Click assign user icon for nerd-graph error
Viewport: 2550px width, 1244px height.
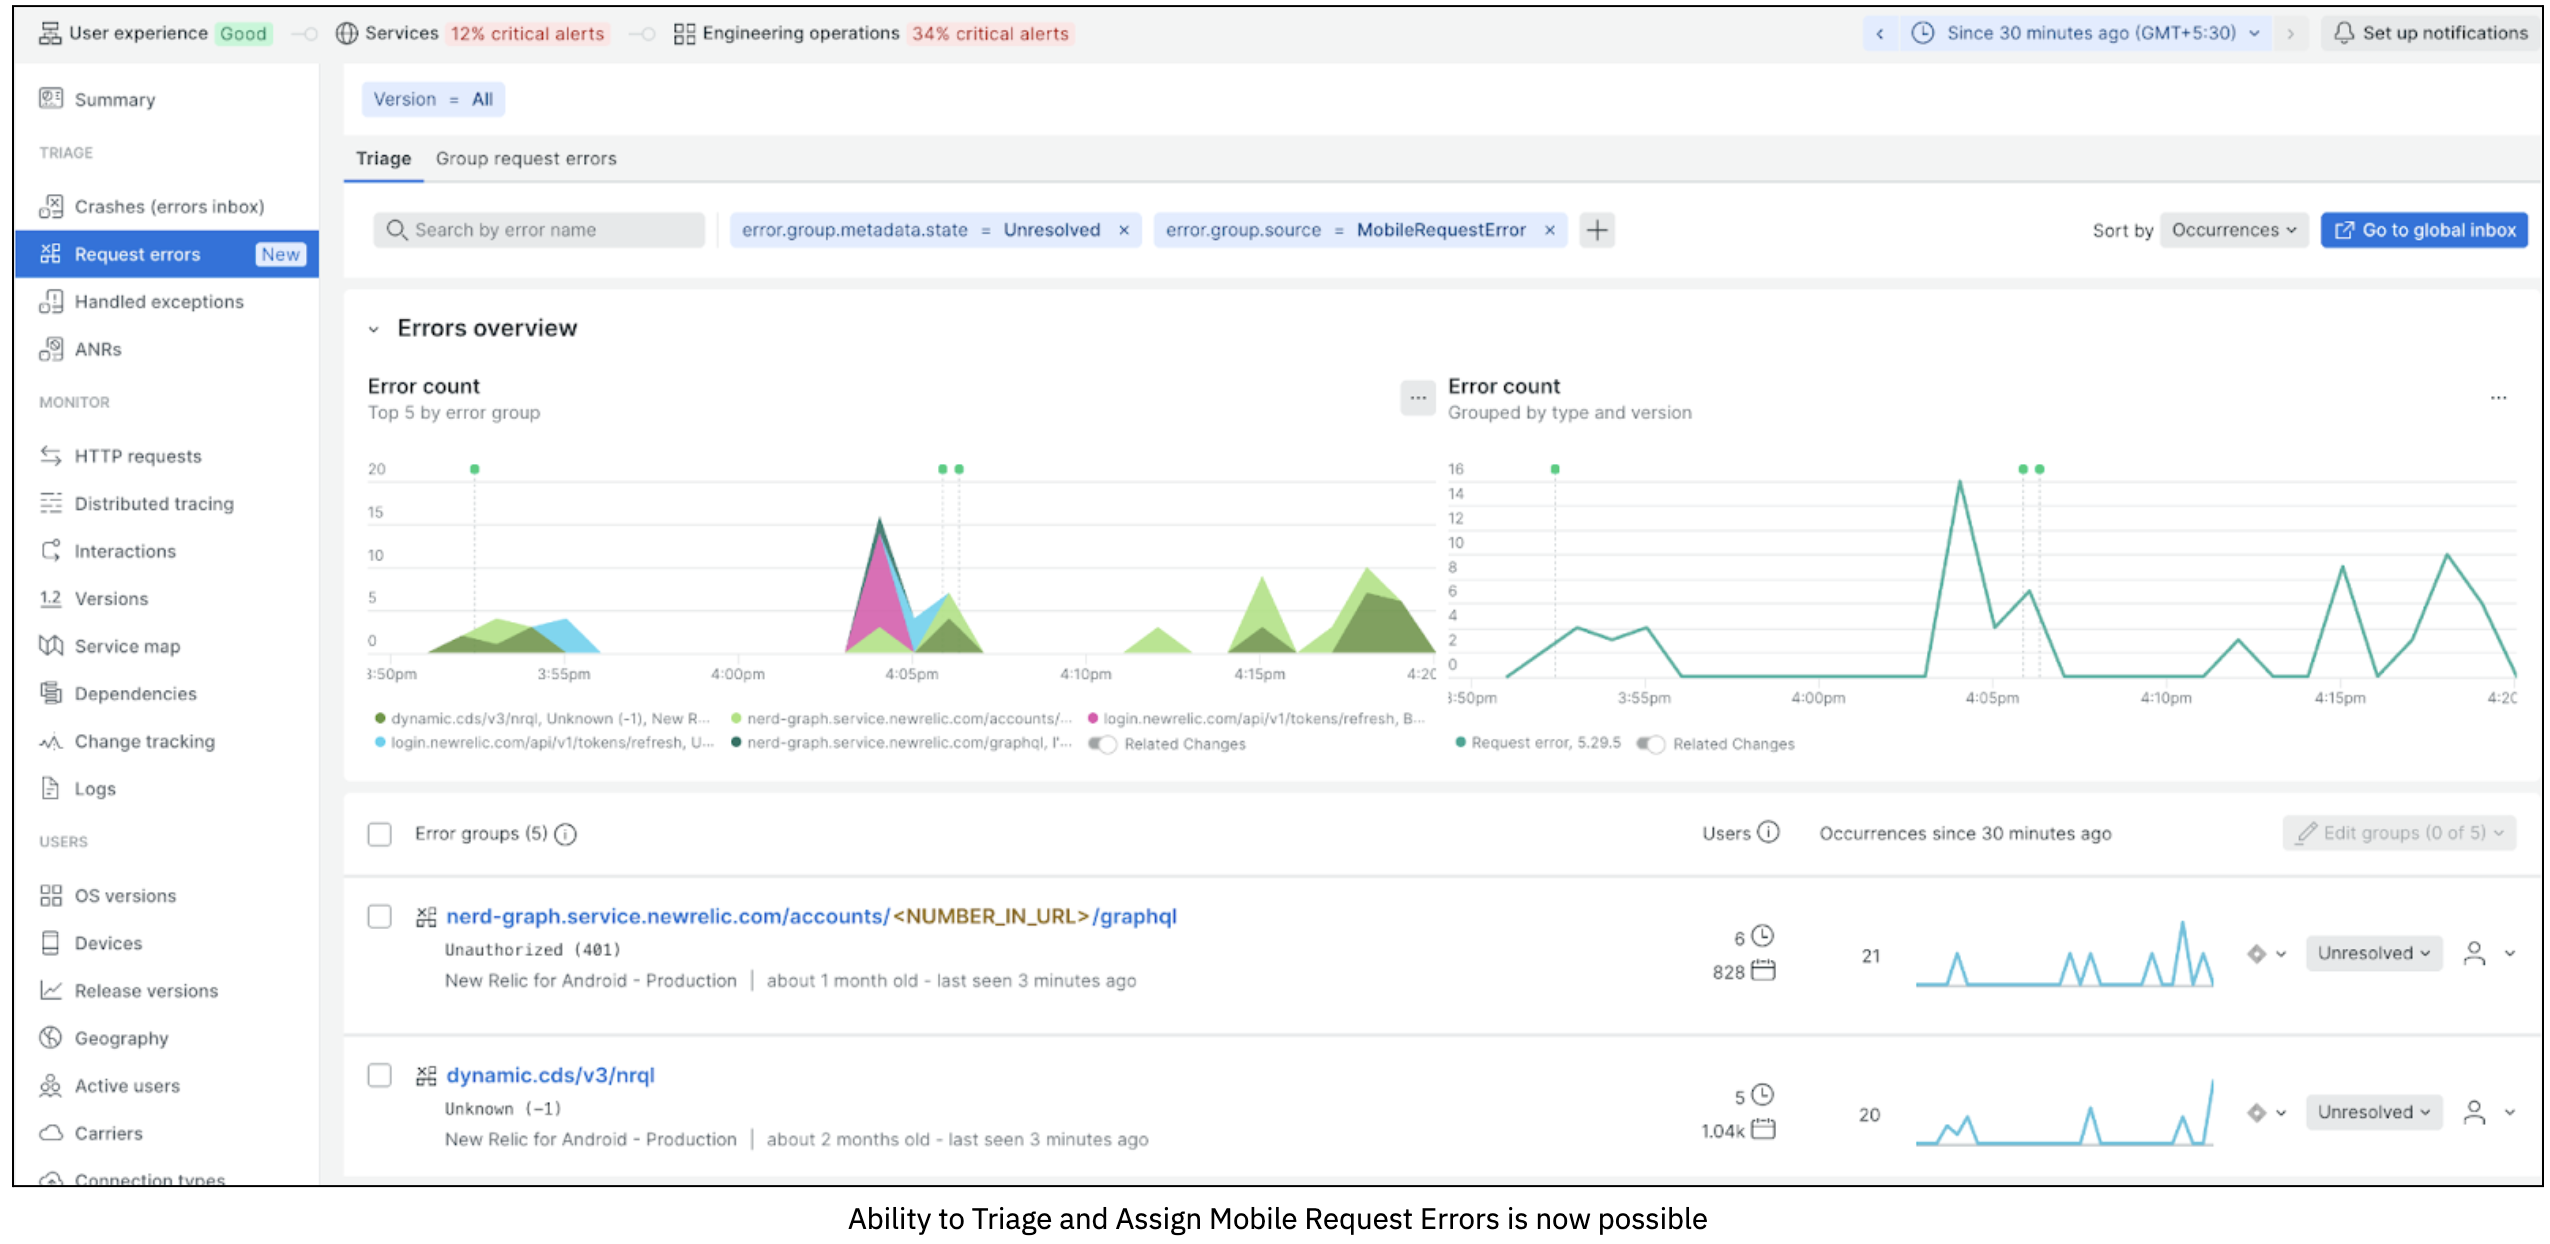tap(2474, 953)
